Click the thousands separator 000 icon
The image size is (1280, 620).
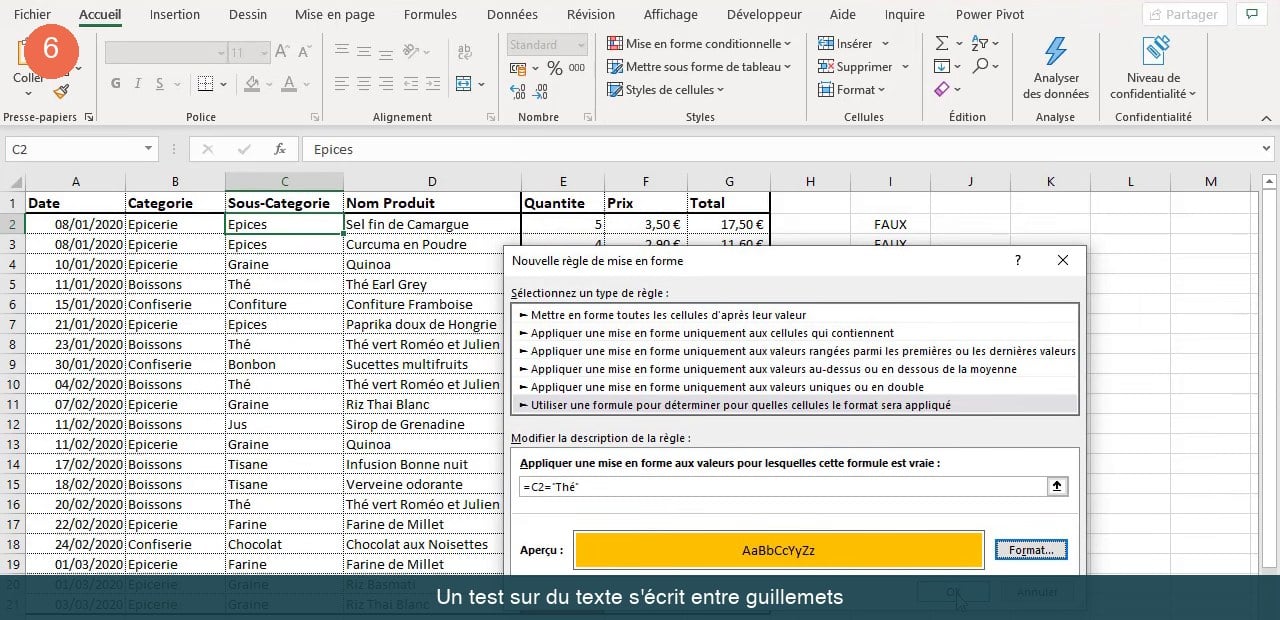click(577, 68)
